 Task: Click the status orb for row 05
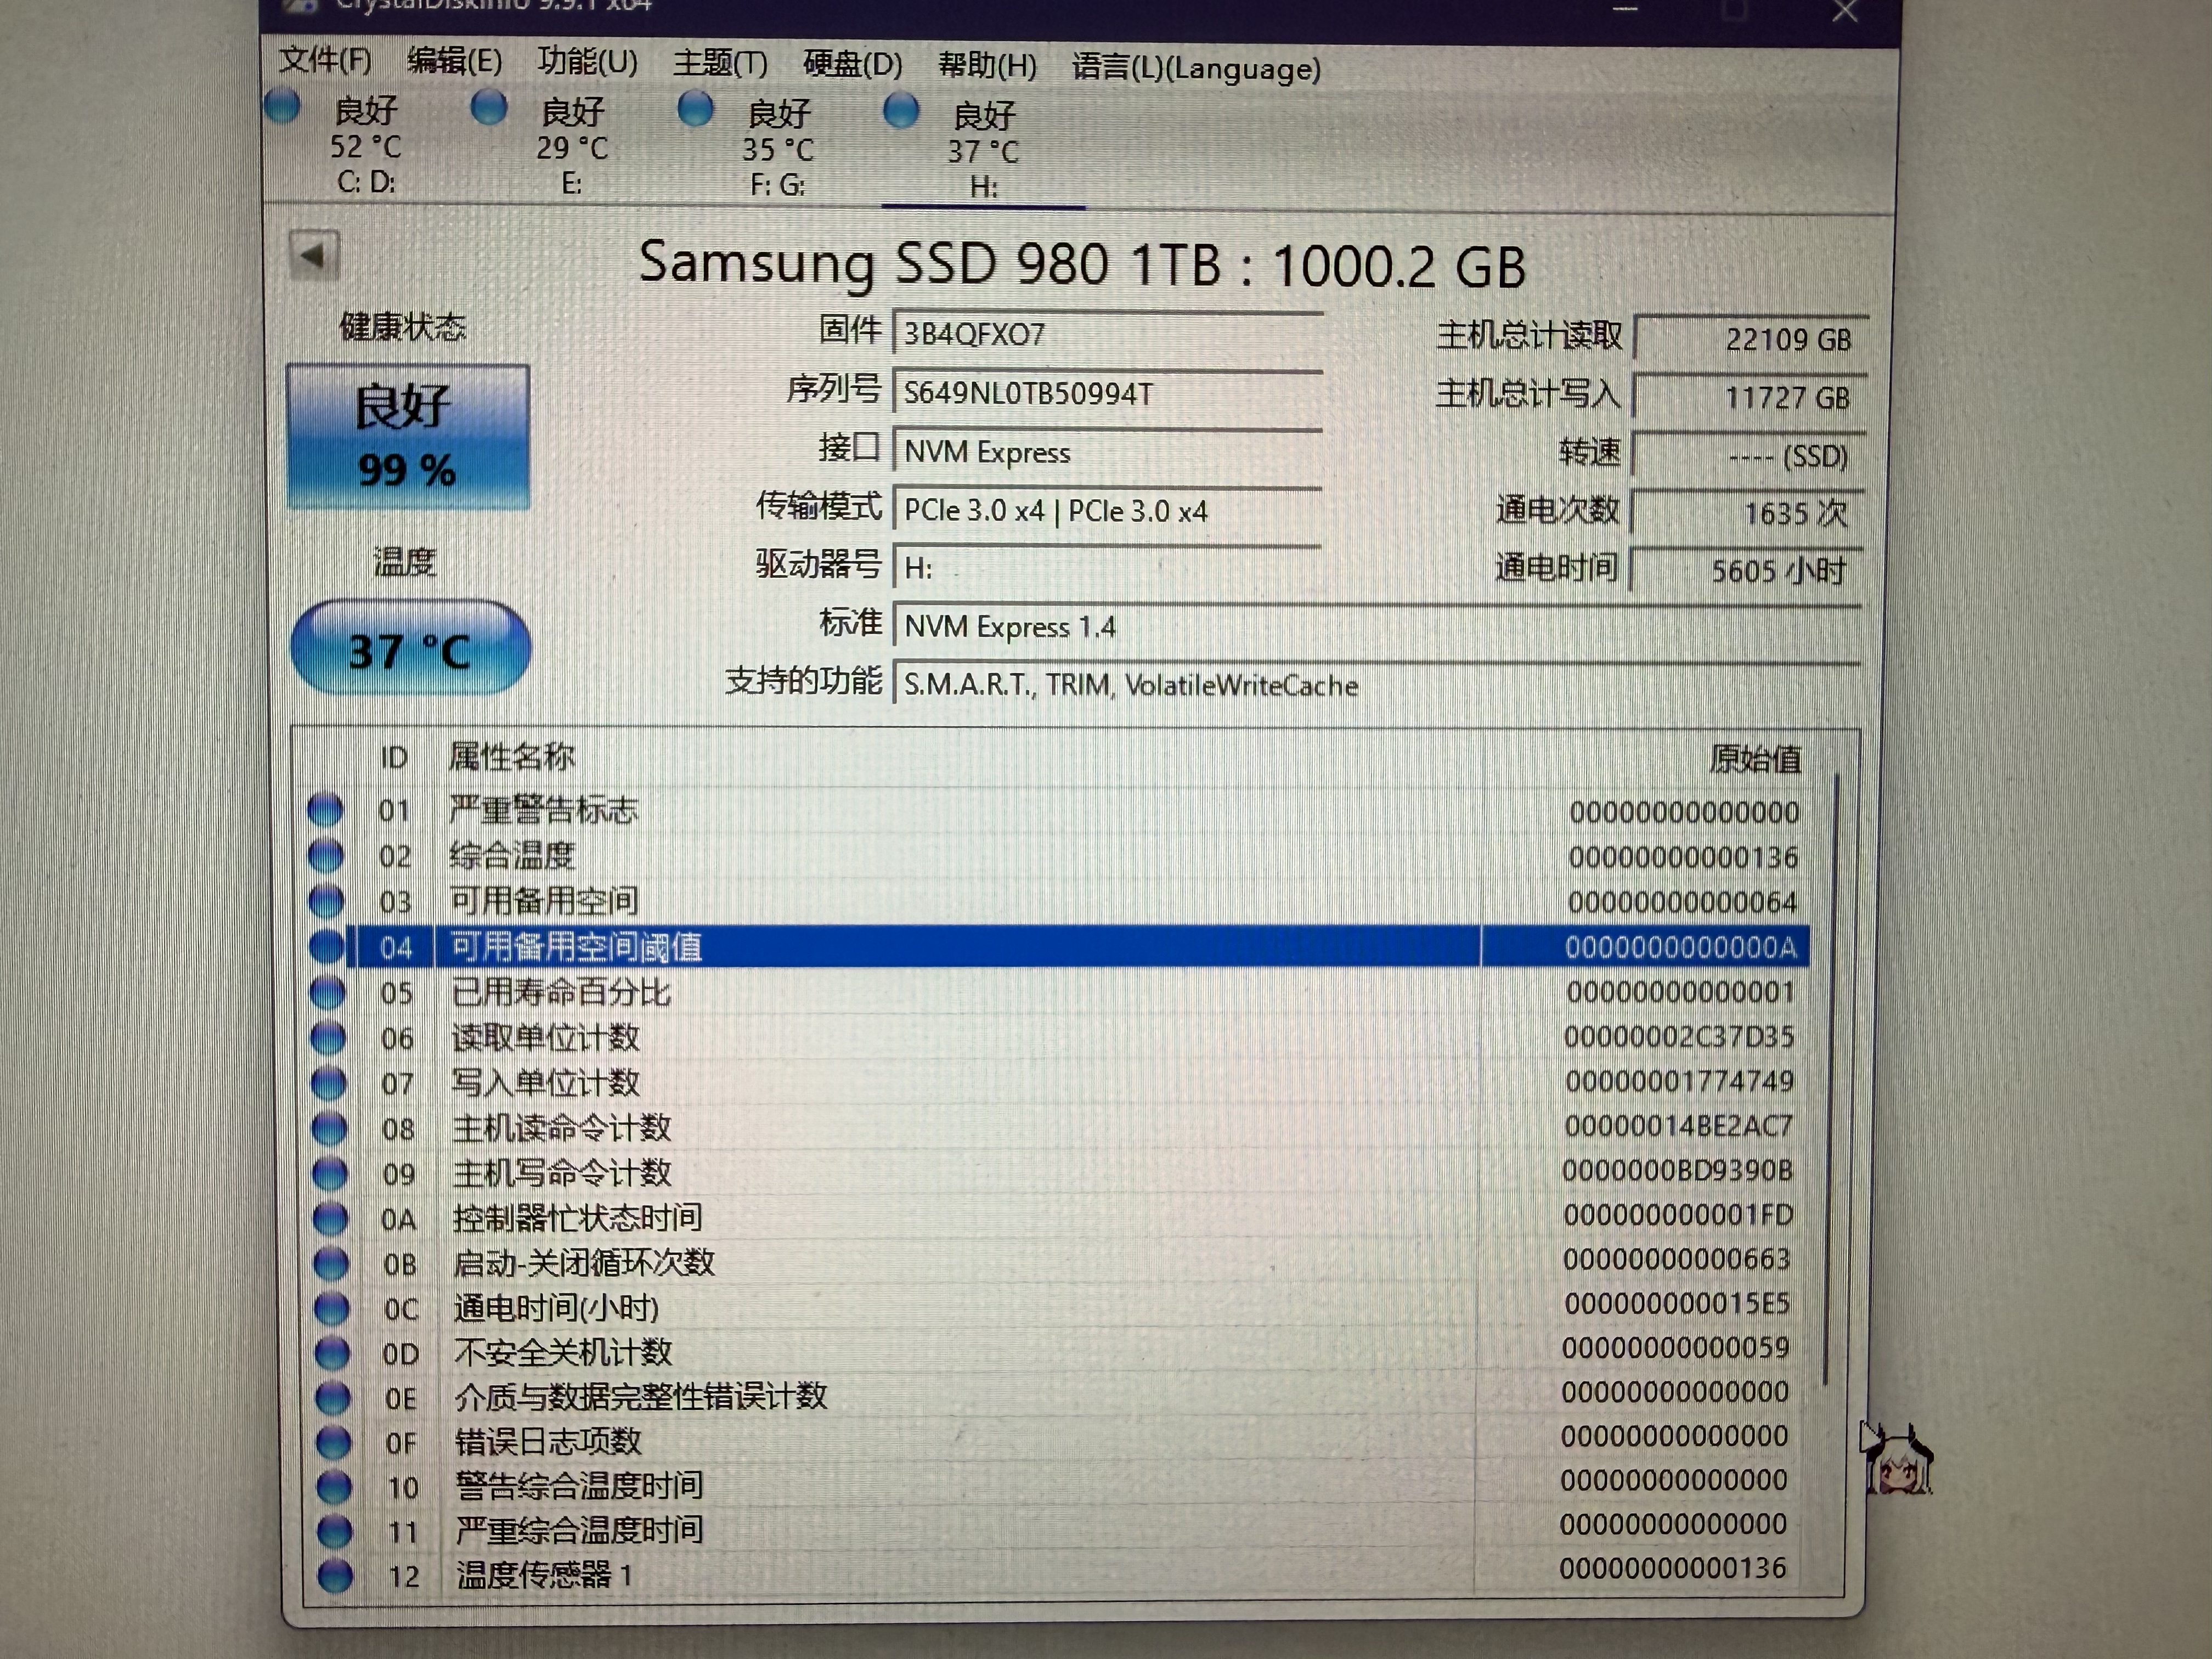(327, 992)
